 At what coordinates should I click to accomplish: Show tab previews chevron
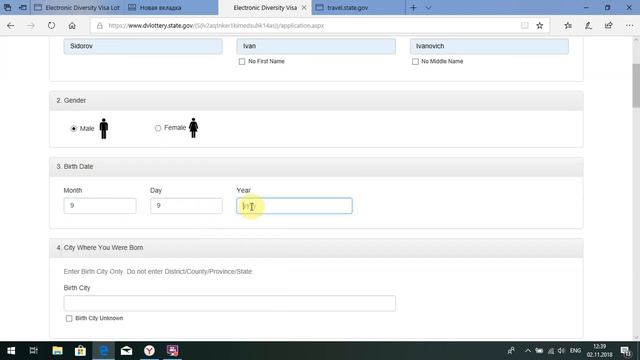tap(428, 7)
